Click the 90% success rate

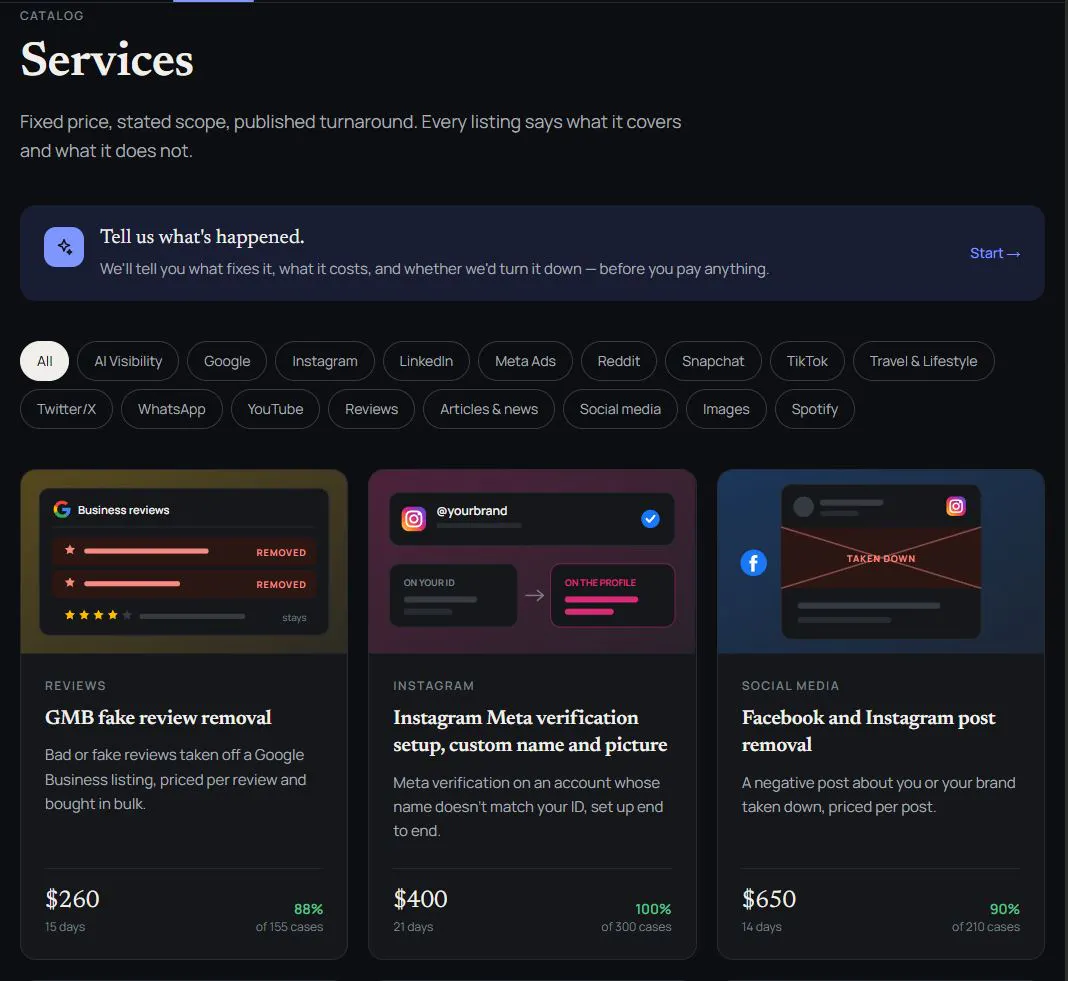[1005, 909]
